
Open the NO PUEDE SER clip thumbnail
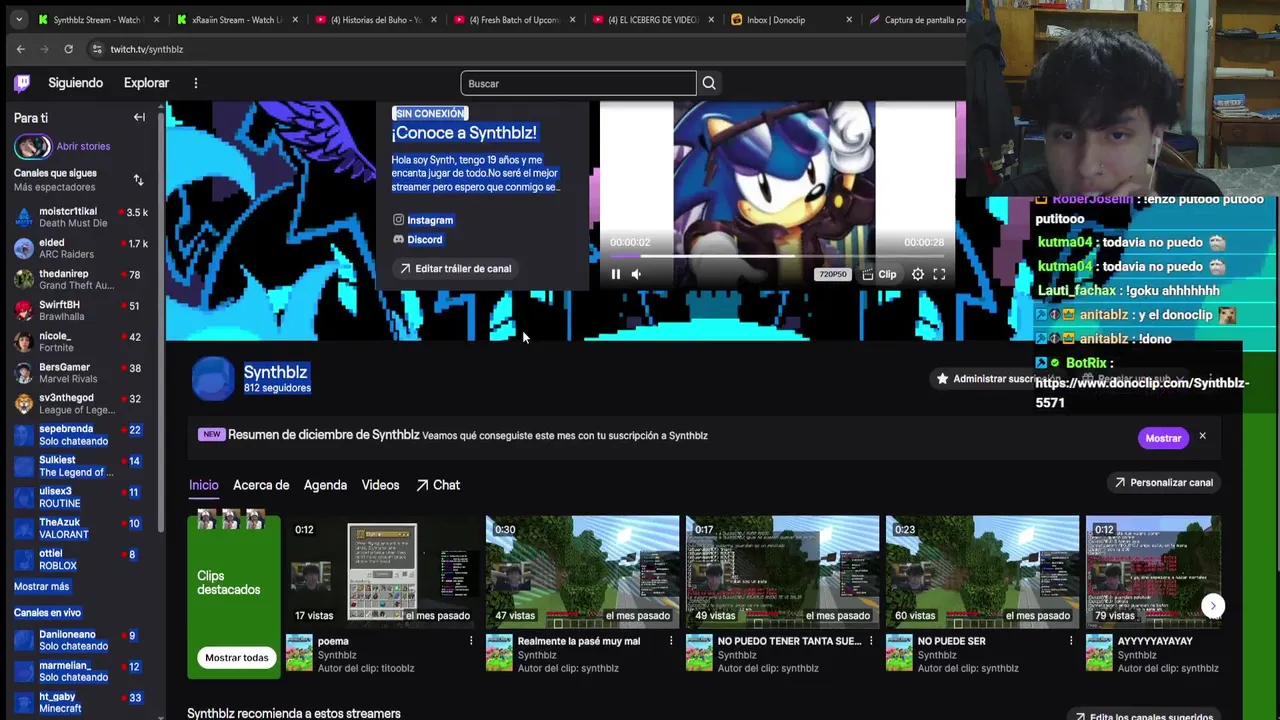tap(982, 572)
